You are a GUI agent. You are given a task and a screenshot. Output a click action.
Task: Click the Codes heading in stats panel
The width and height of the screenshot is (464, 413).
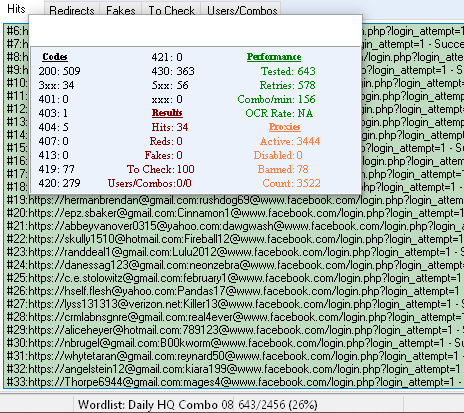55,57
